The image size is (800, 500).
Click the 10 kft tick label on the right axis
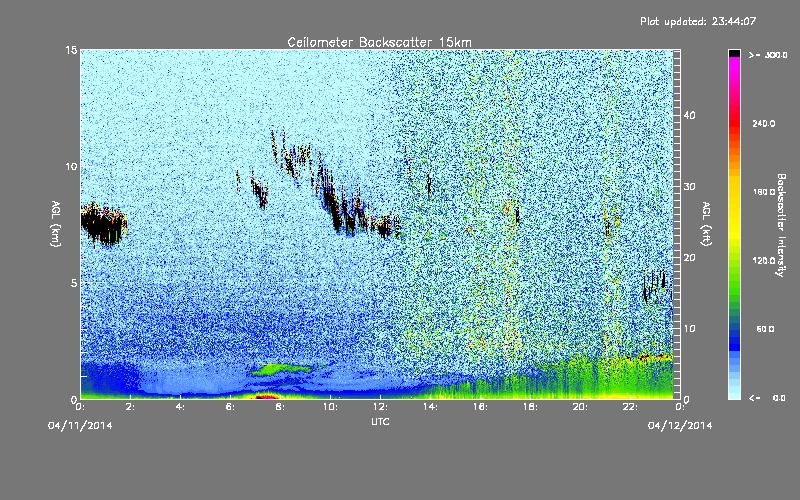point(689,329)
